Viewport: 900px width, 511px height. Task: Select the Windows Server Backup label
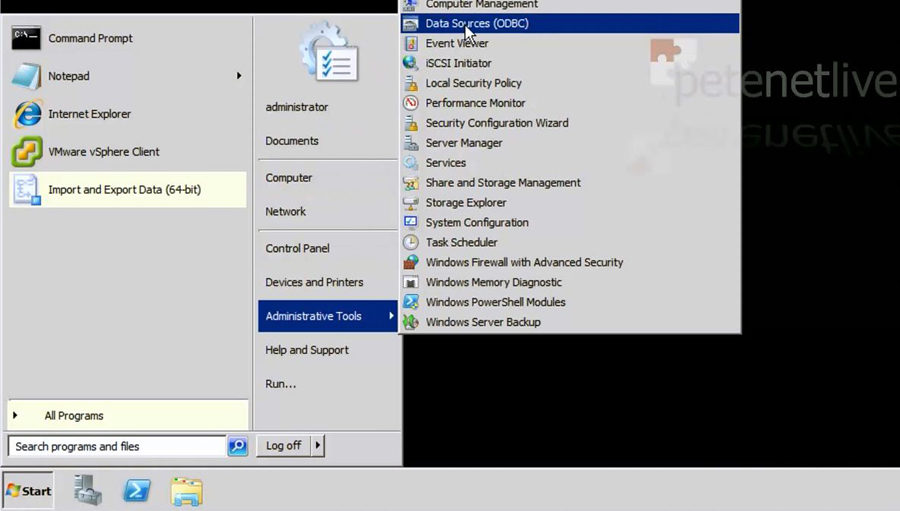(x=483, y=322)
